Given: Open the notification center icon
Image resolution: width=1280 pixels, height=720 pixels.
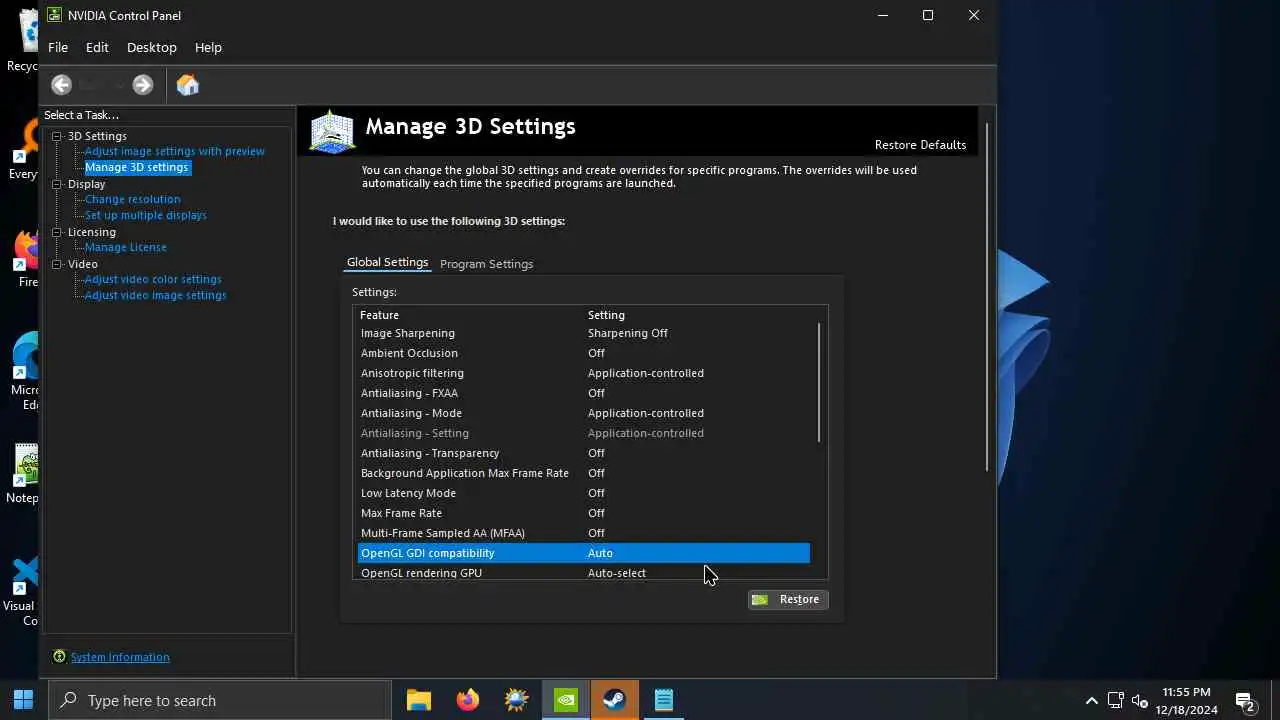Looking at the screenshot, I should (x=1245, y=700).
